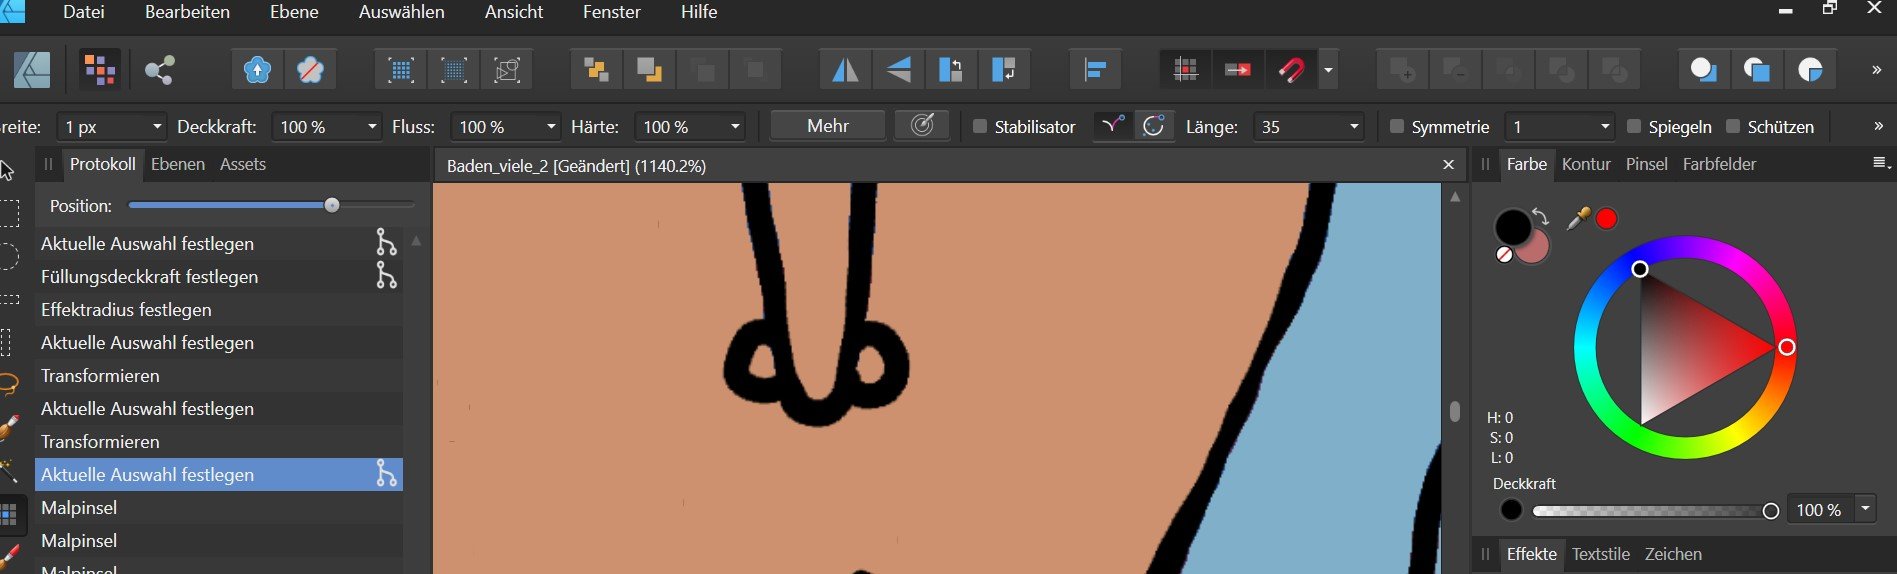The height and width of the screenshot is (574, 1897).
Task: Expand the context toolbar overflow chevrons
Action: (1878, 127)
